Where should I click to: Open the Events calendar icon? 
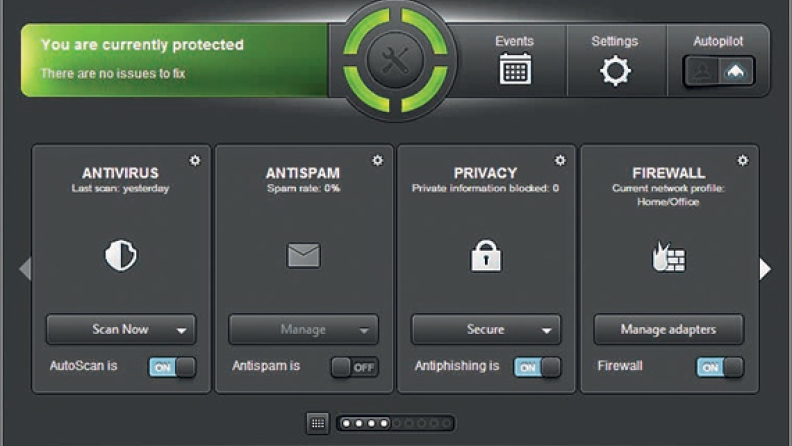click(515, 69)
